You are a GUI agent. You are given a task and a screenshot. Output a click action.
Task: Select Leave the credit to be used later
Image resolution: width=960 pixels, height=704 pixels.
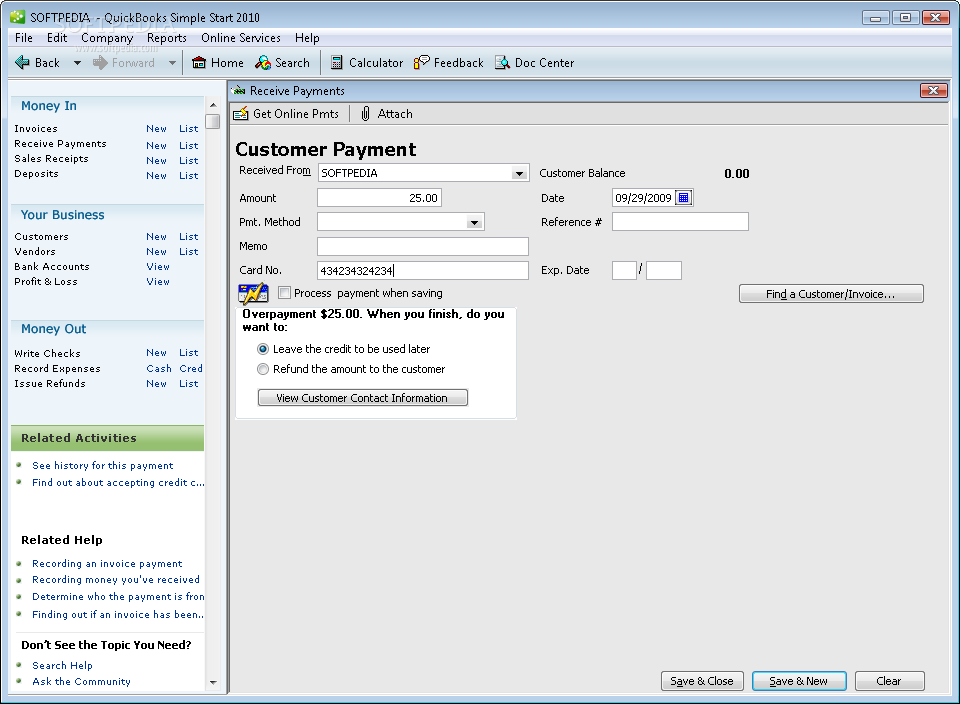263,349
